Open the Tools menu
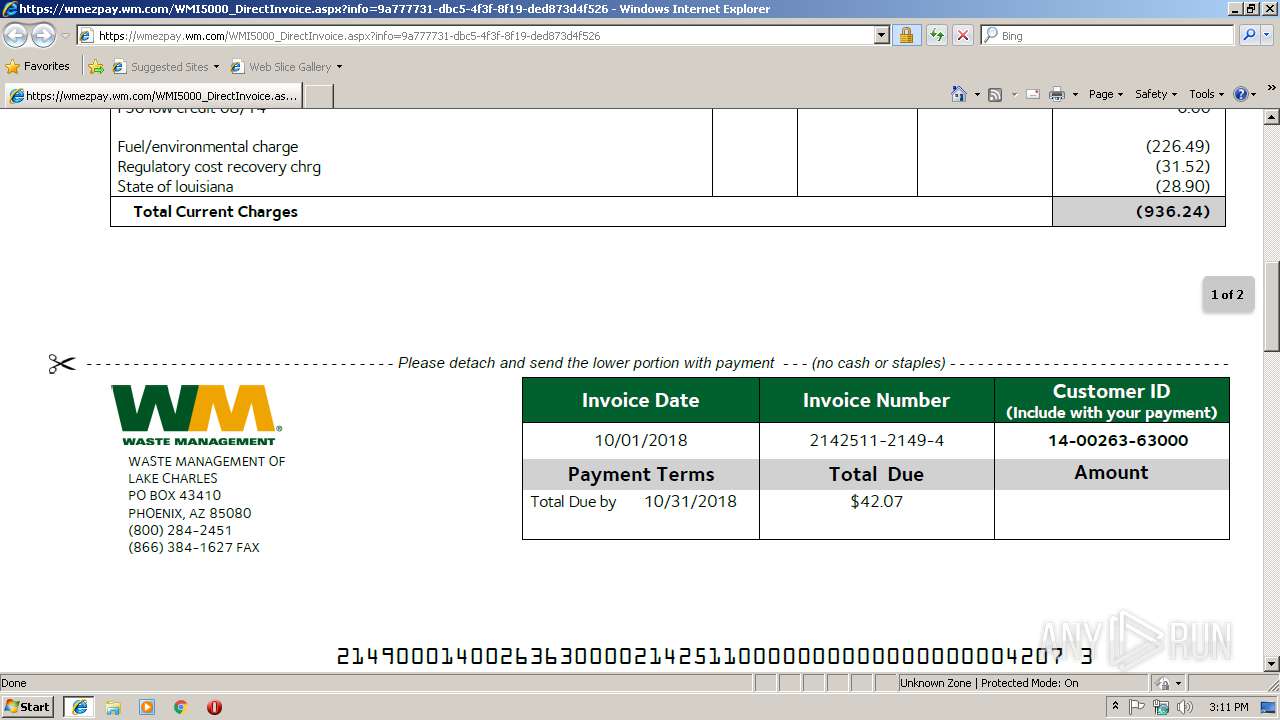Image resolution: width=1280 pixels, height=720 pixels. pyautogui.click(x=1206, y=94)
